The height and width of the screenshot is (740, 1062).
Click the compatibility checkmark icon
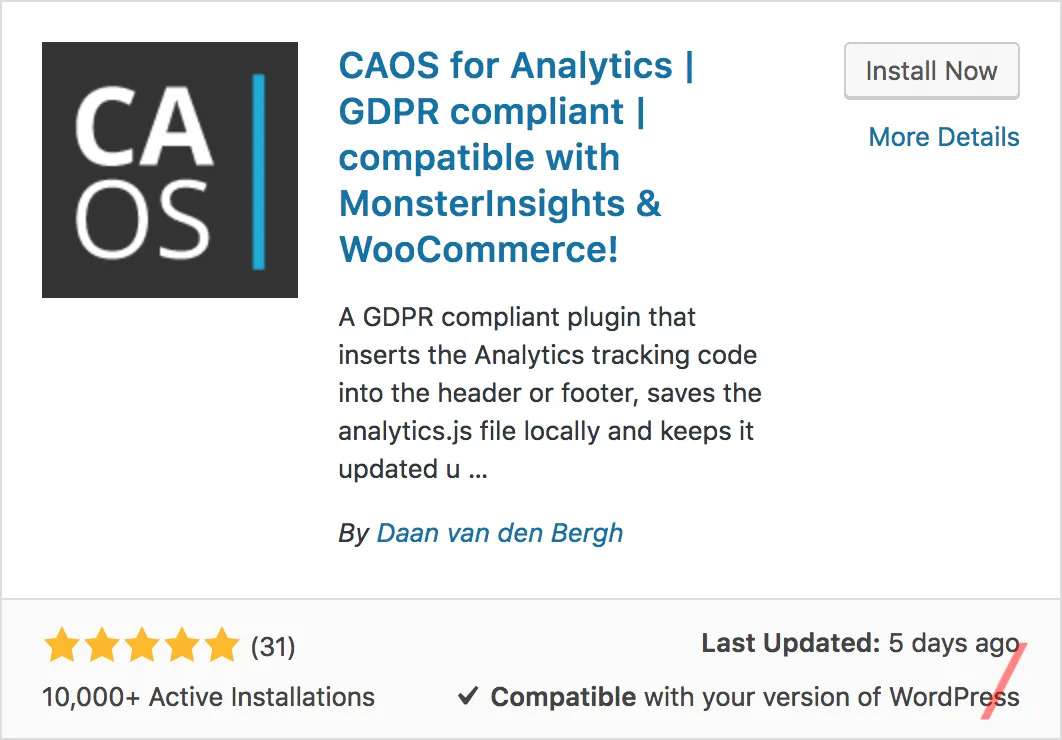point(469,696)
